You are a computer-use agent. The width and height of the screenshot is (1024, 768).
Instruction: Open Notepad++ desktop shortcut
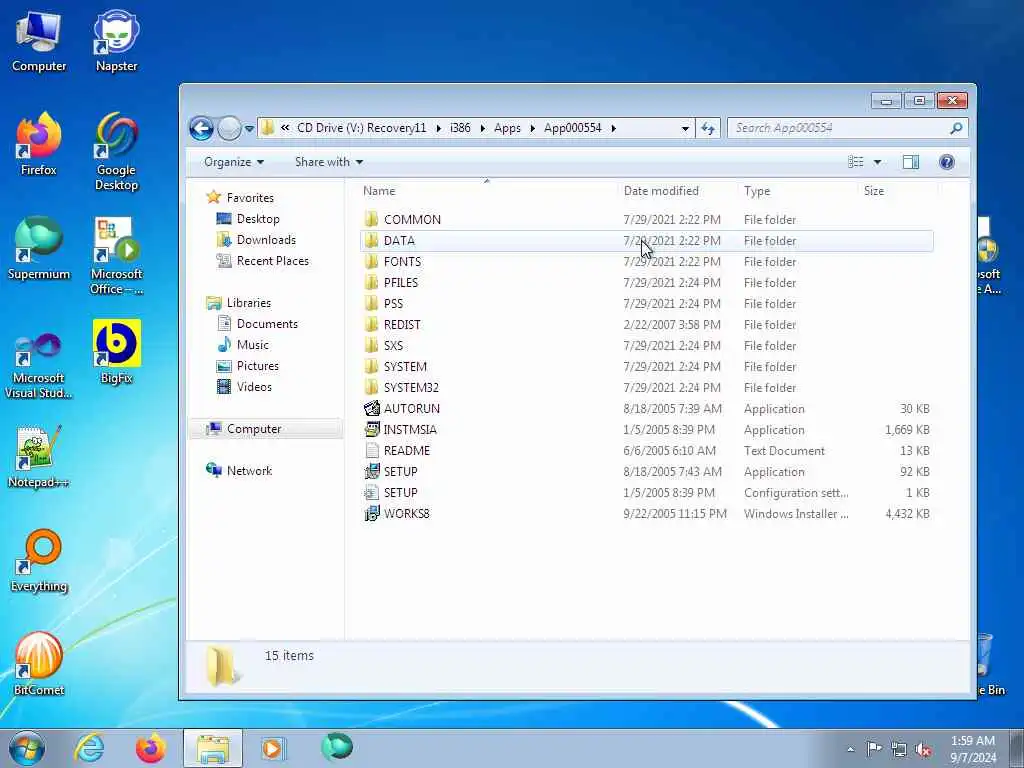39,456
